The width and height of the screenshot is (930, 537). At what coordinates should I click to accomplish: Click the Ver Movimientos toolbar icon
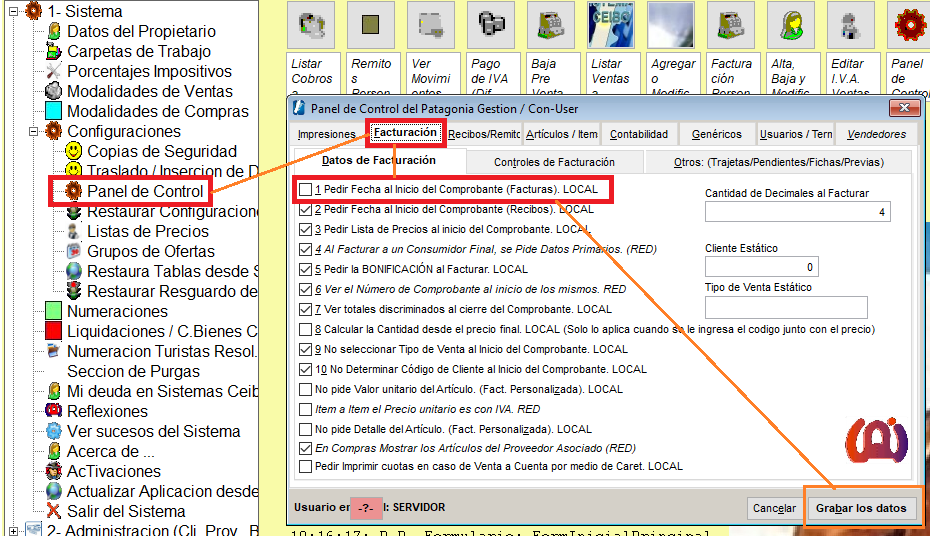click(x=431, y=25)
